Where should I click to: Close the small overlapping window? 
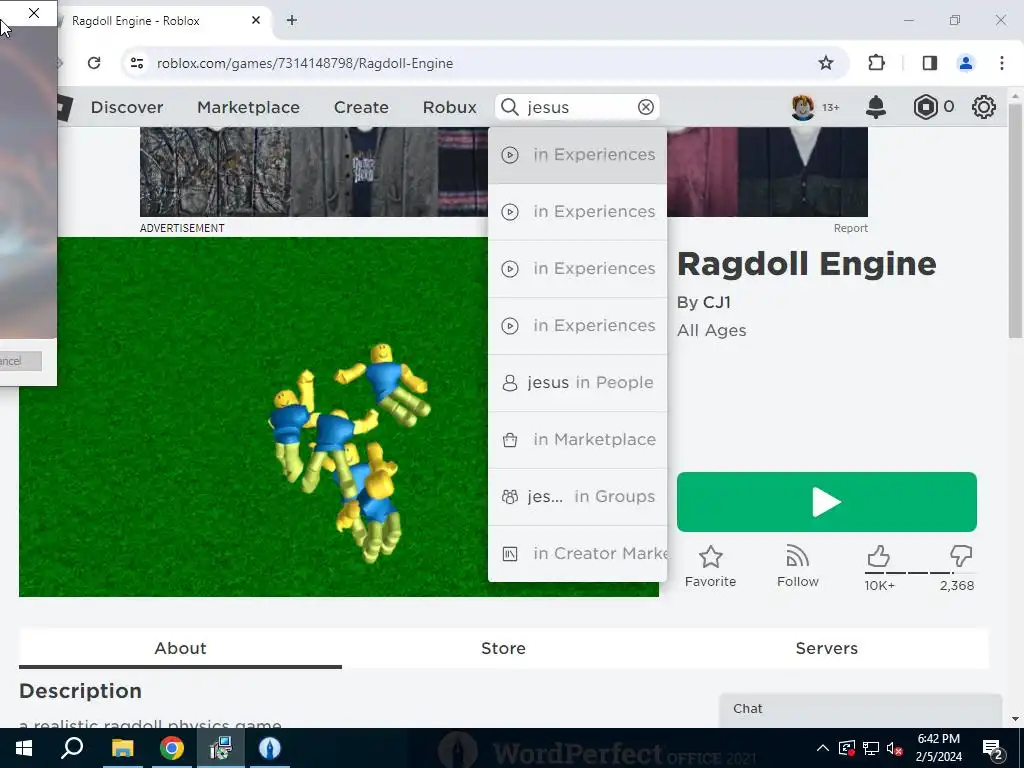pos(34,12)
